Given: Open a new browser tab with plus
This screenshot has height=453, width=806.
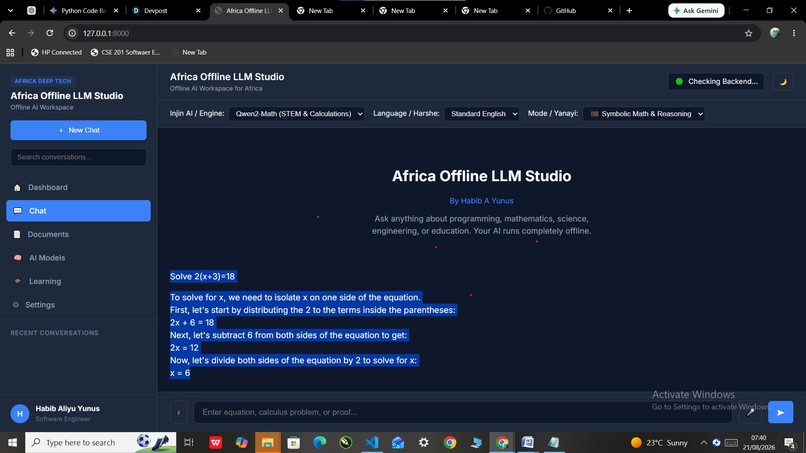Looking at the screenshot, I should tap(629, 10).
